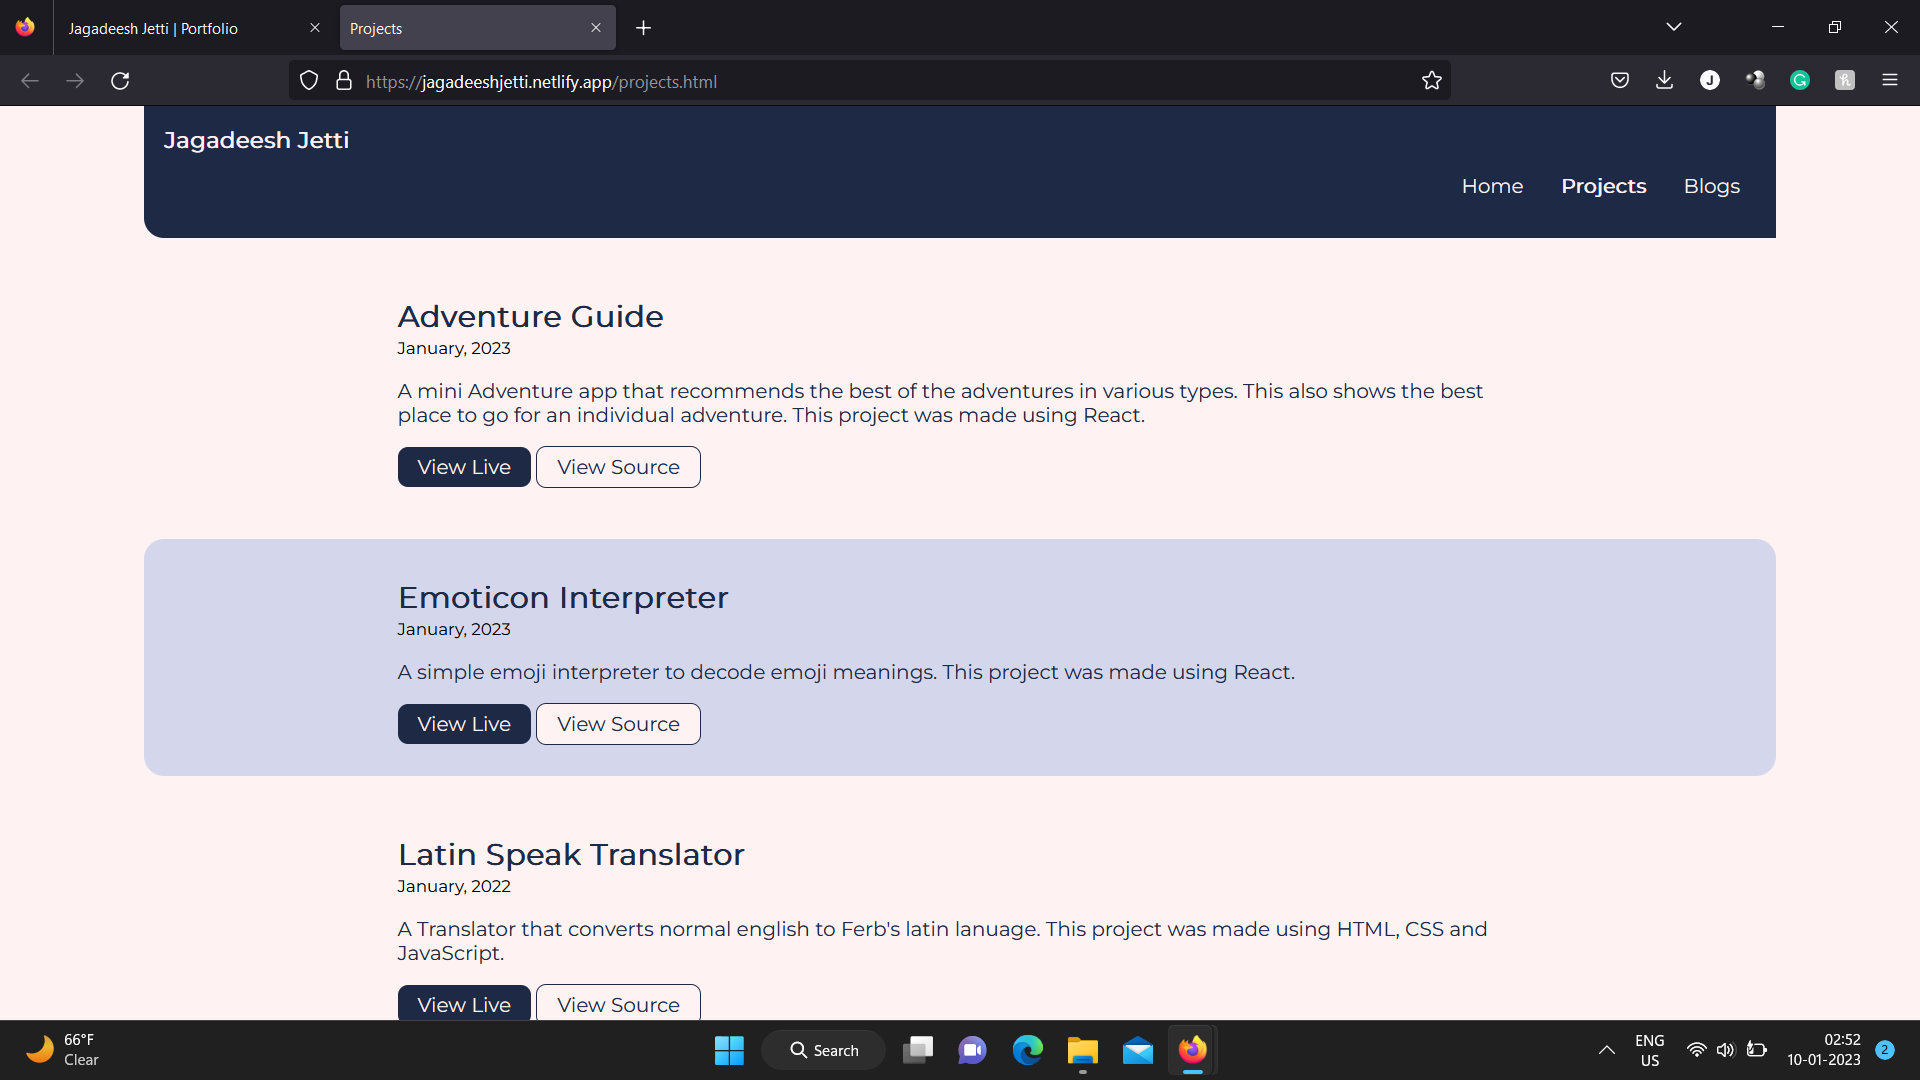Open tracking protection shield details
The image size is (1920, 1080).
tap(308, 80)
